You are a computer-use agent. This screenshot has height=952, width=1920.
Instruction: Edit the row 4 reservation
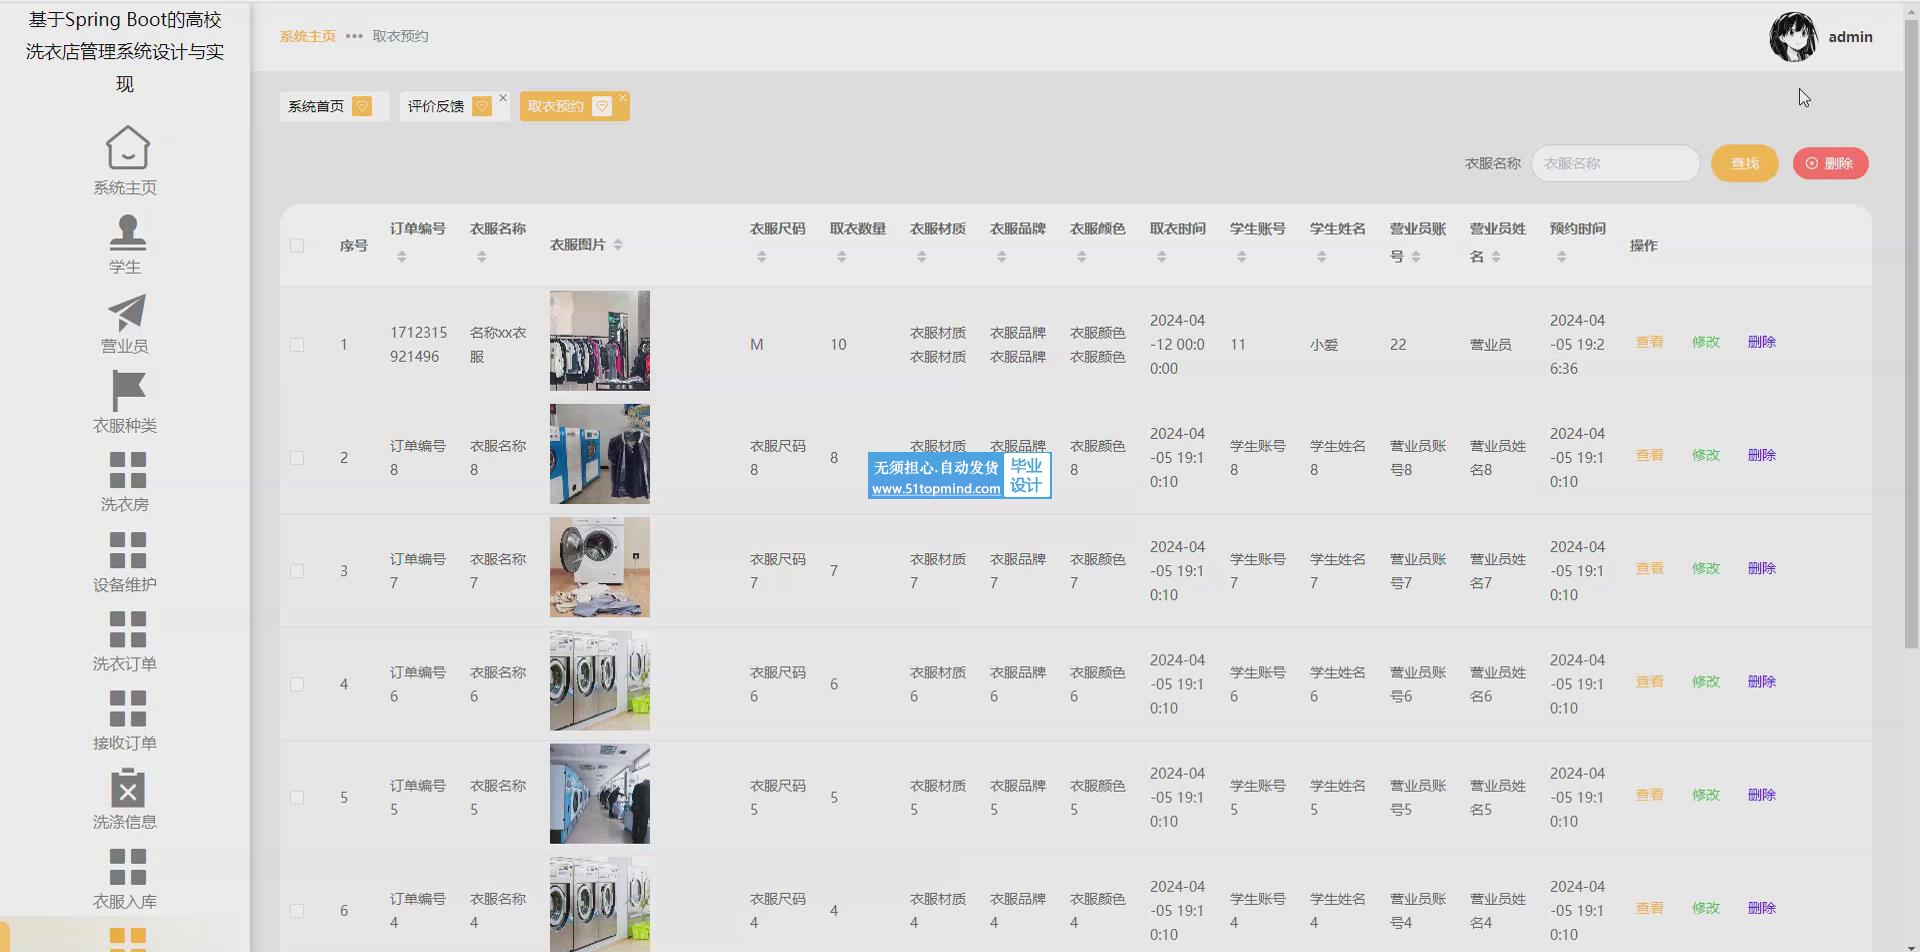1705,682
